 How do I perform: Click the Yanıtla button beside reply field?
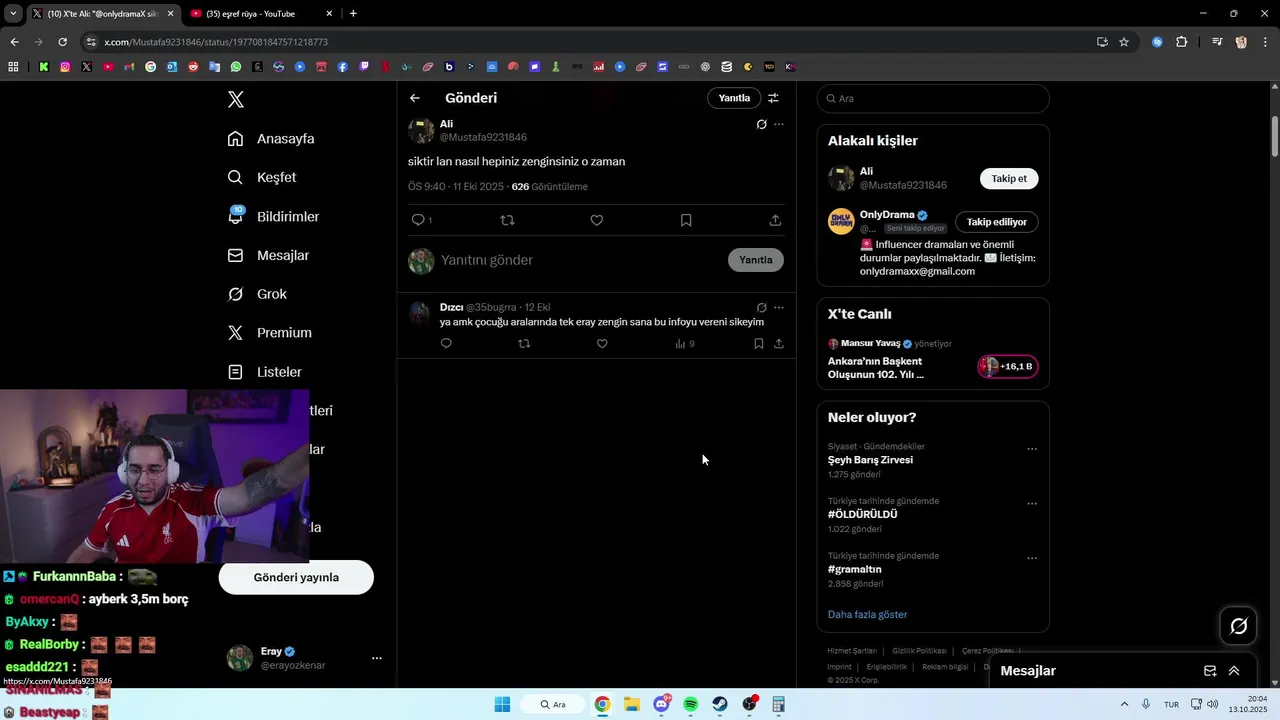756,260
